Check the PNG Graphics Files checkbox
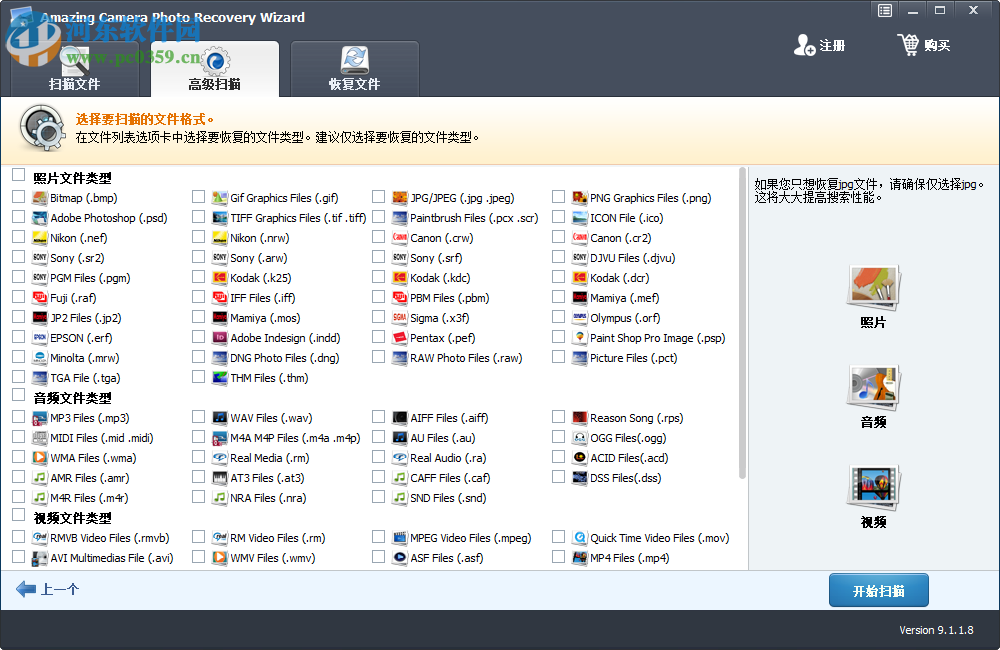The image size is (1000, 650). tap(558, 197)
